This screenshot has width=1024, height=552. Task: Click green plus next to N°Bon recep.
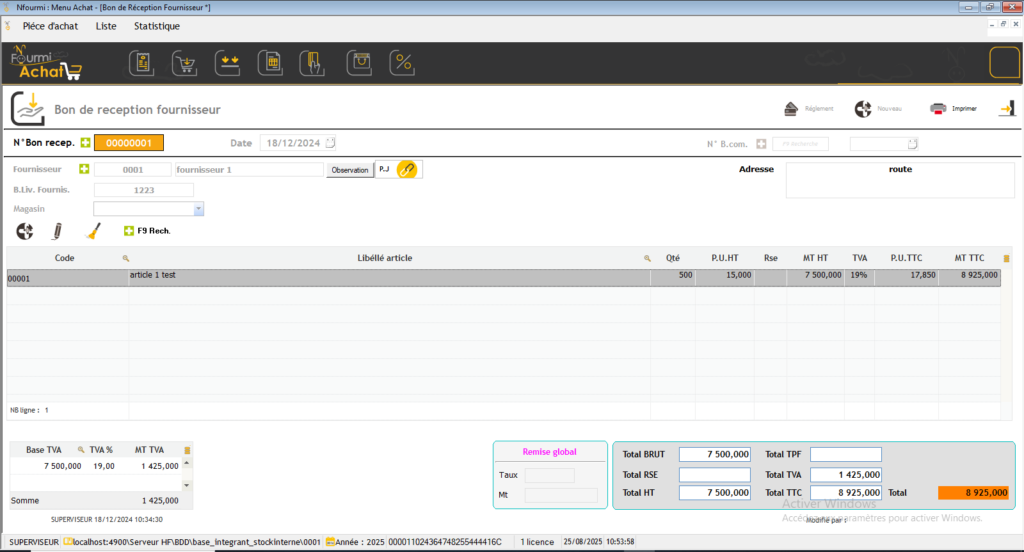(85, 143)
